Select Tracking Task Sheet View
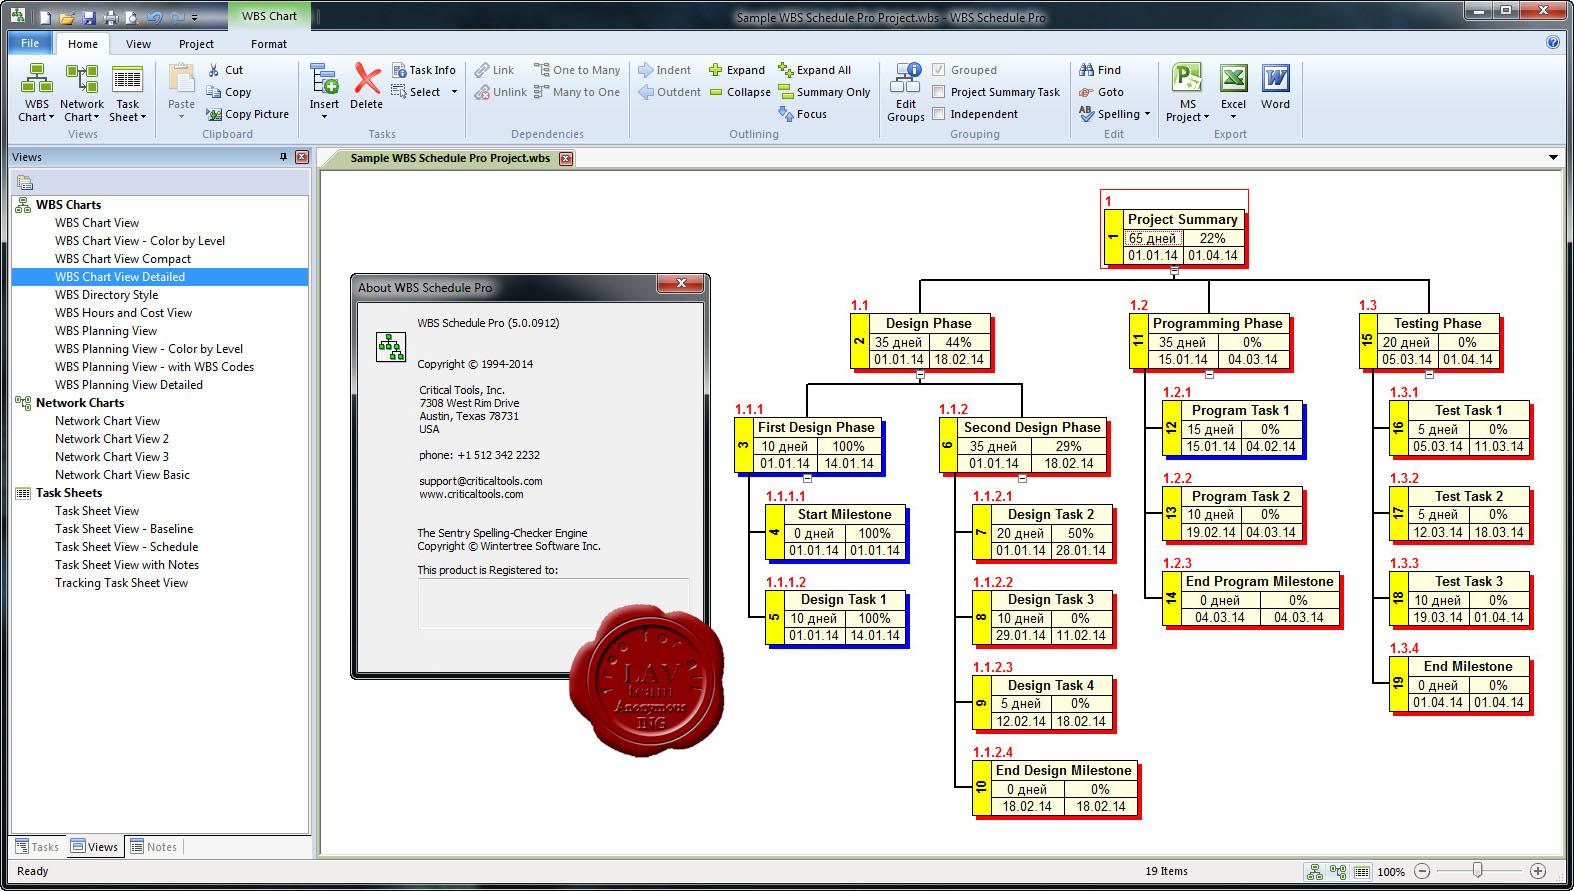1574x891 pixels. [121, 583]
